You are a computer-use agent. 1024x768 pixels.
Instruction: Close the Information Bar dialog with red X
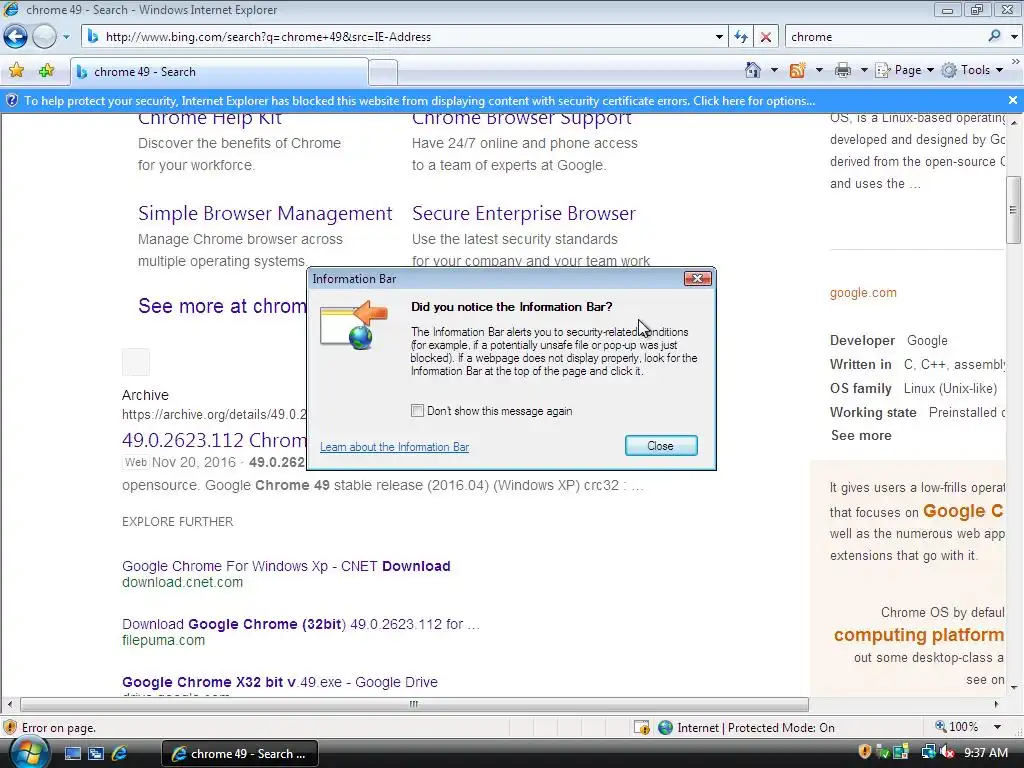pos(697,279)
